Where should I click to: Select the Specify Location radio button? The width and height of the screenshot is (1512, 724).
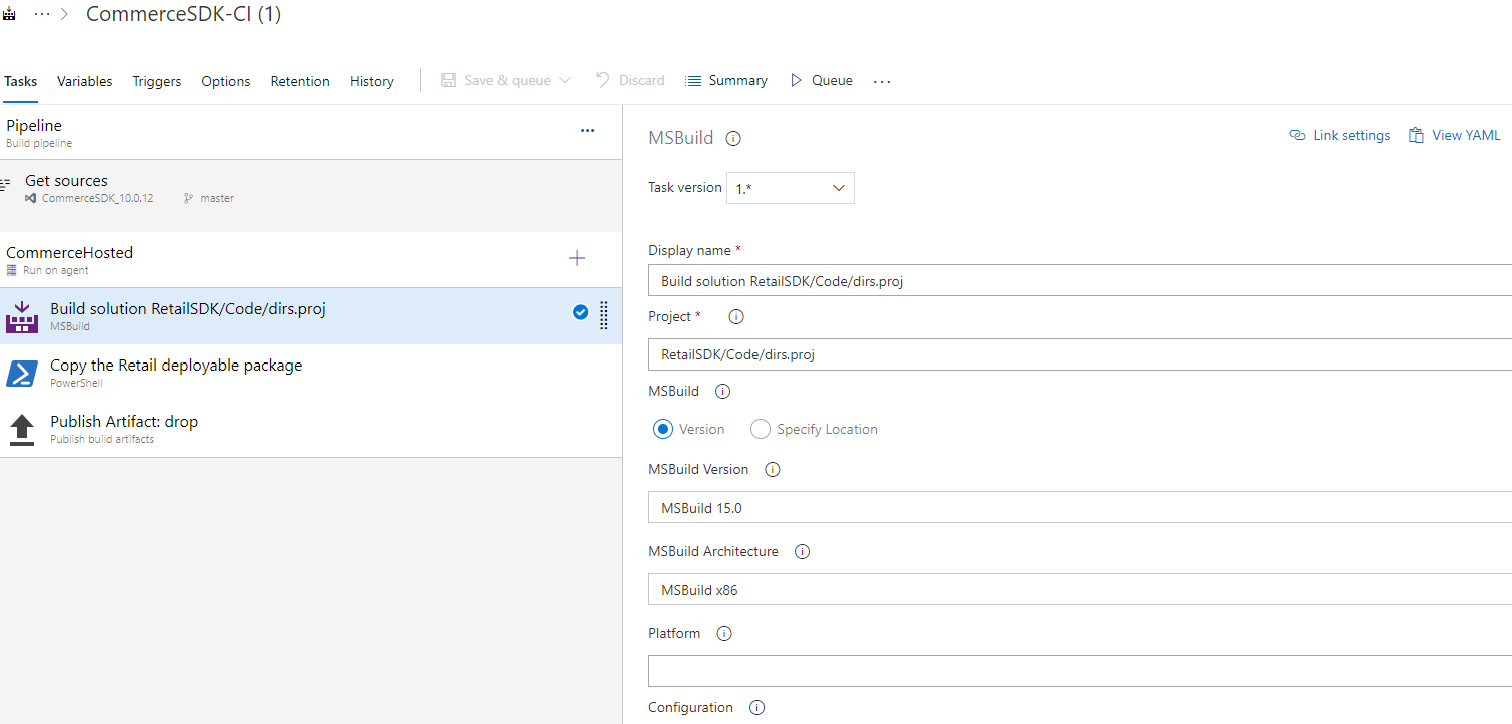760,429
